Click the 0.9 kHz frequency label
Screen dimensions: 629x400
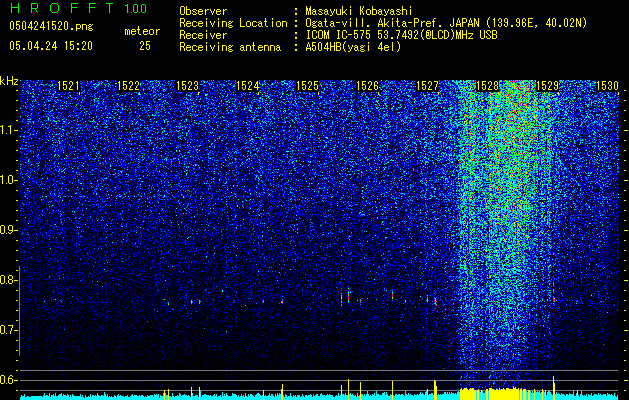(x=9, y=230)
